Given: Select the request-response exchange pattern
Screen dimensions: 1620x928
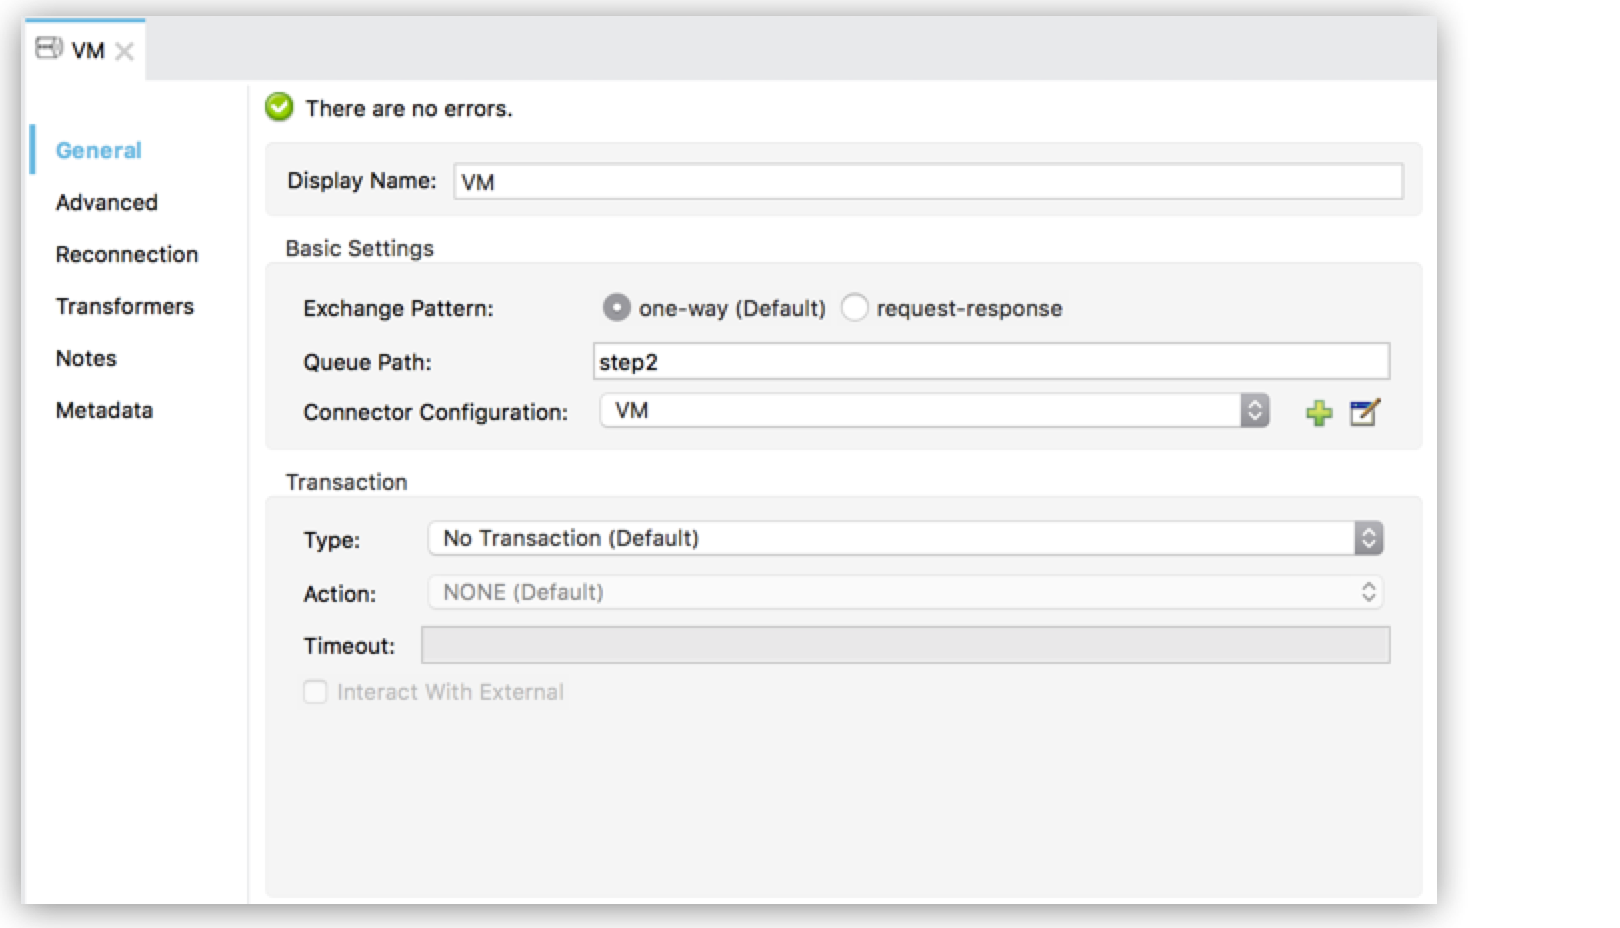Looking at the screenshot, I should click(x=855, y=308).
